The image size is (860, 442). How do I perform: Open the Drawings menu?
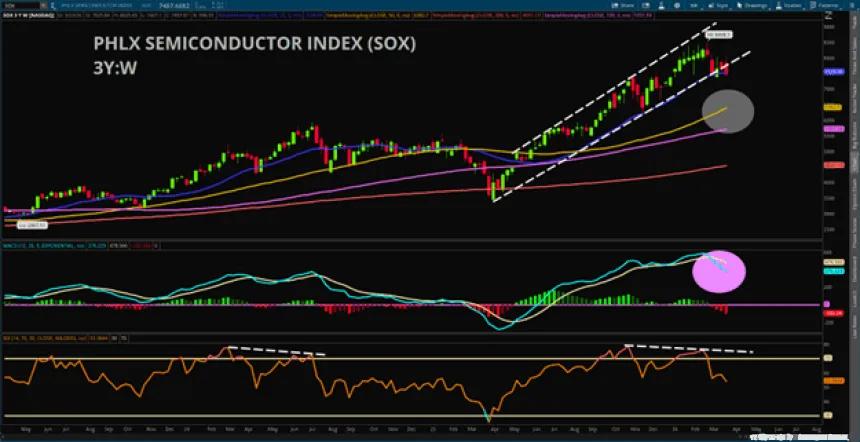[752, 5]
